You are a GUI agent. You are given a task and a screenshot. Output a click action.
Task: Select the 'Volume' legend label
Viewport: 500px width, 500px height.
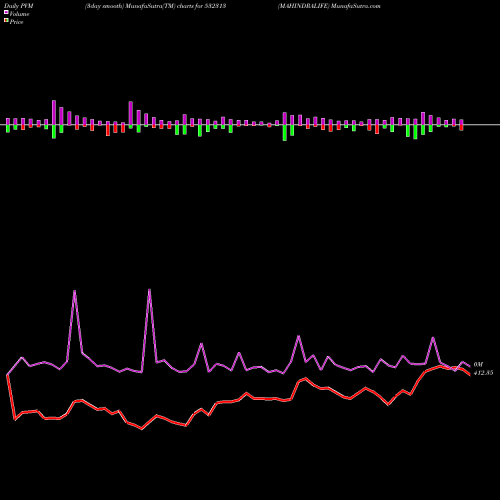[19, 14]
